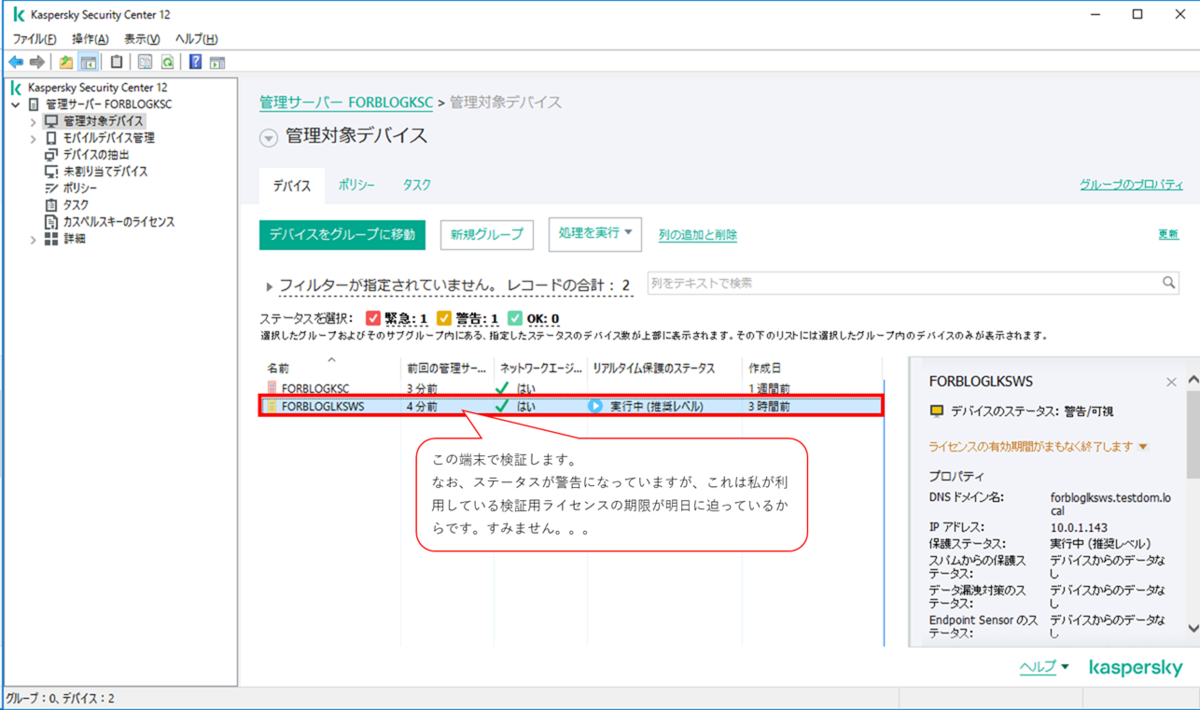The height and width of the screenshot is (710, 1200).
Task: Click the blue running status icon for FORBLOGLKSWS
Action: click(x=596, y=407)
